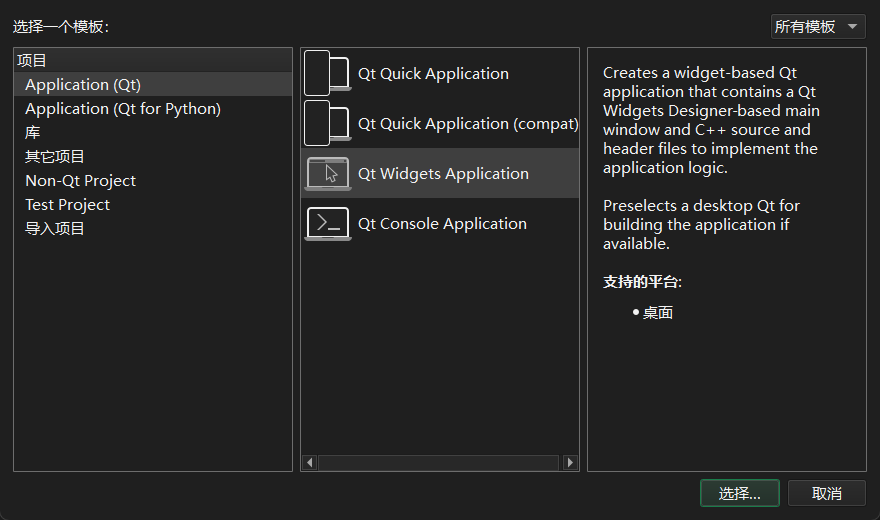Select the 导入项目 category
The height and width of the screenshot is (520, 880).
click(x=153, y=229)
